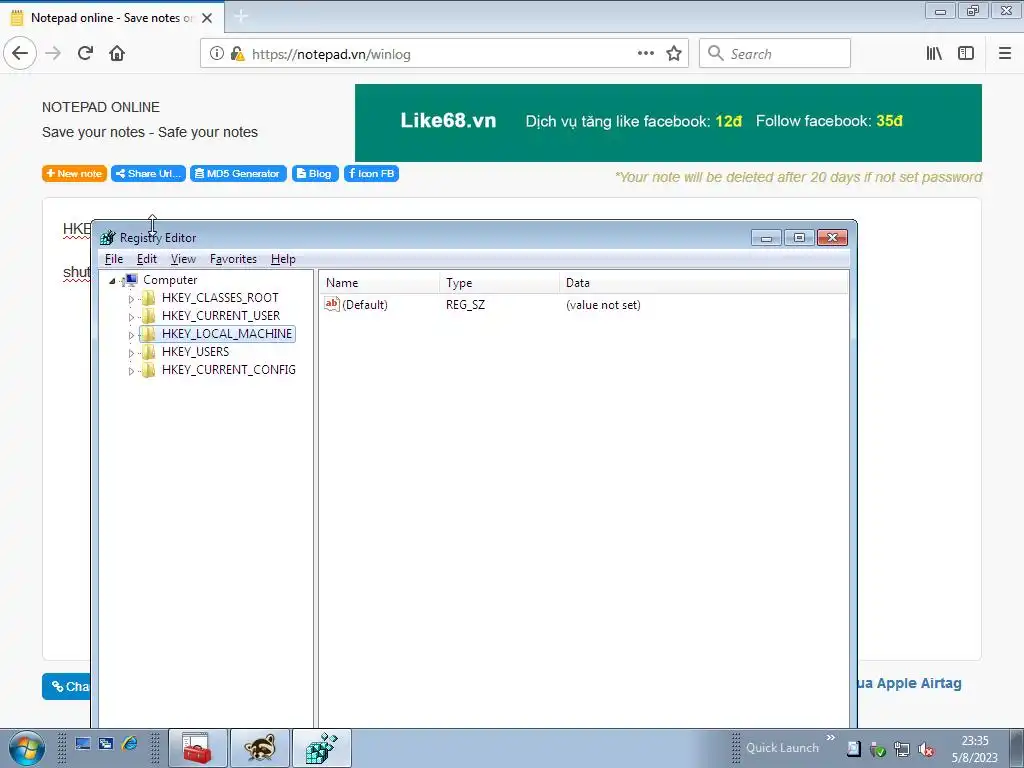Click the Action Center tray icon
This screenshot has height=768, width=1024.
(x=854, y=749)
